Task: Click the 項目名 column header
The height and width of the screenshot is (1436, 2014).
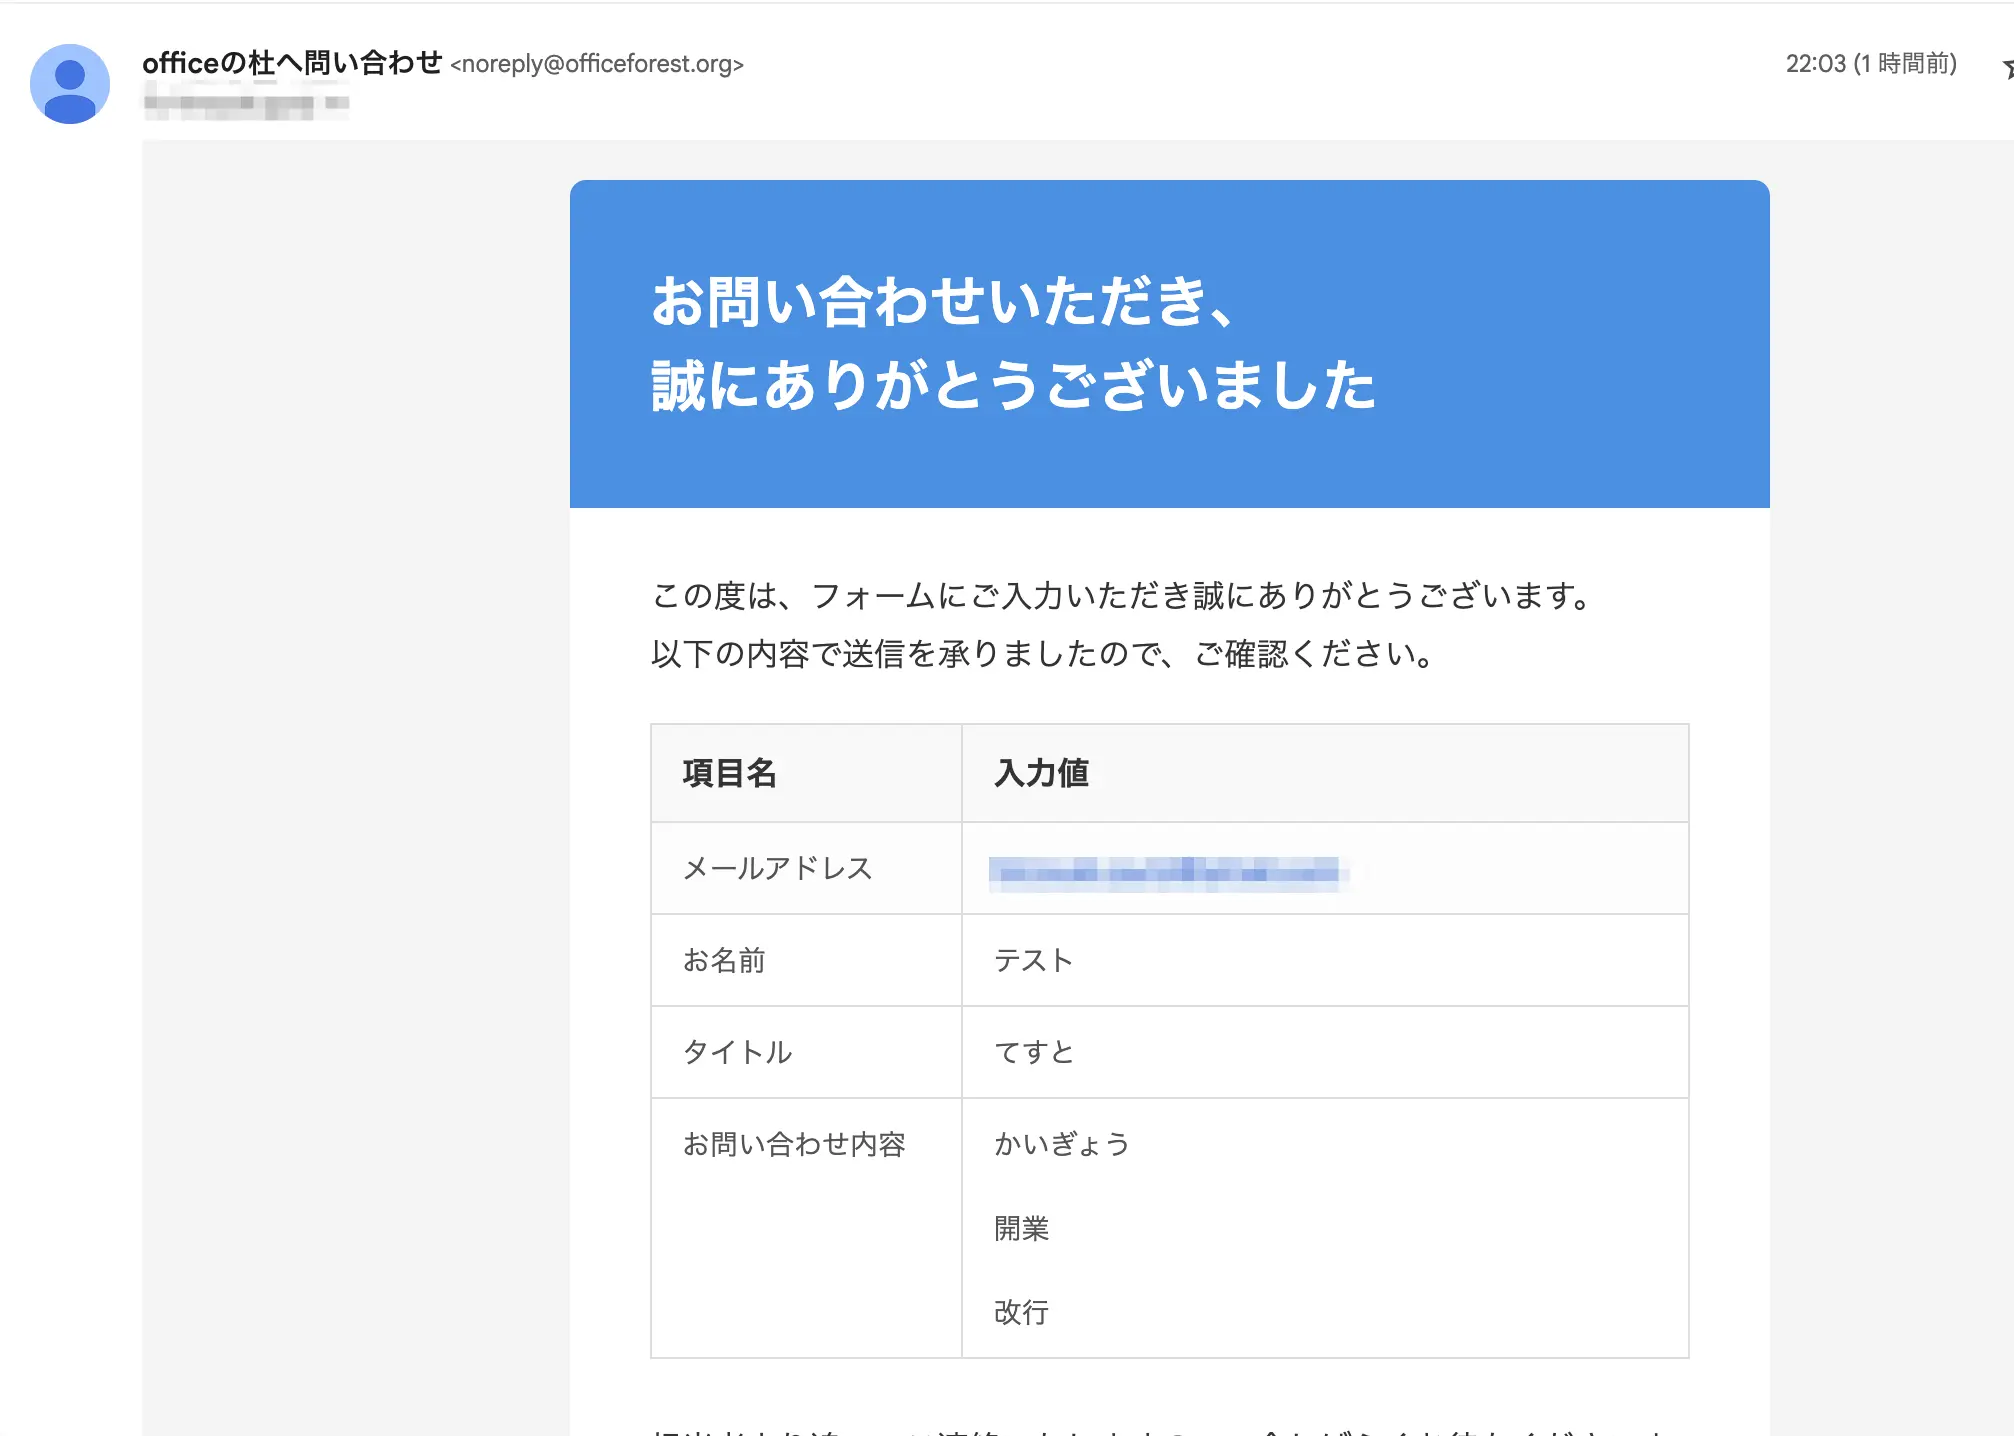Action: coord(729,773)
